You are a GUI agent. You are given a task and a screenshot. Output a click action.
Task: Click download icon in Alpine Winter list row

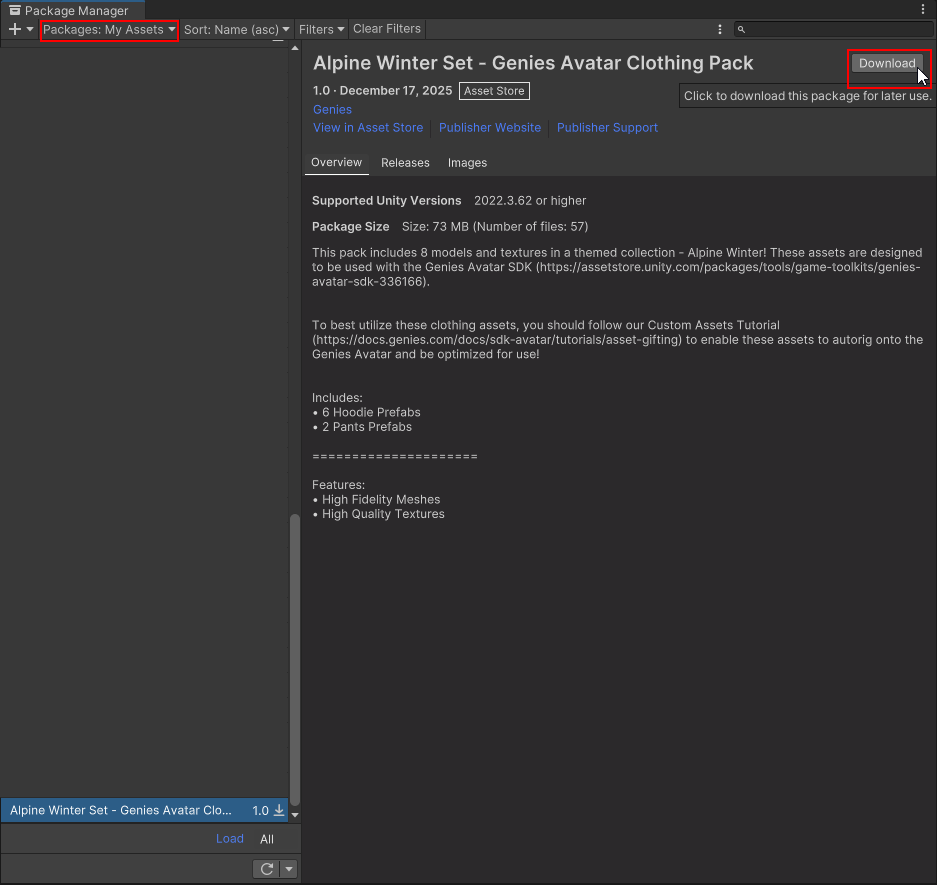pyautogui.click(x=279, y=811)
